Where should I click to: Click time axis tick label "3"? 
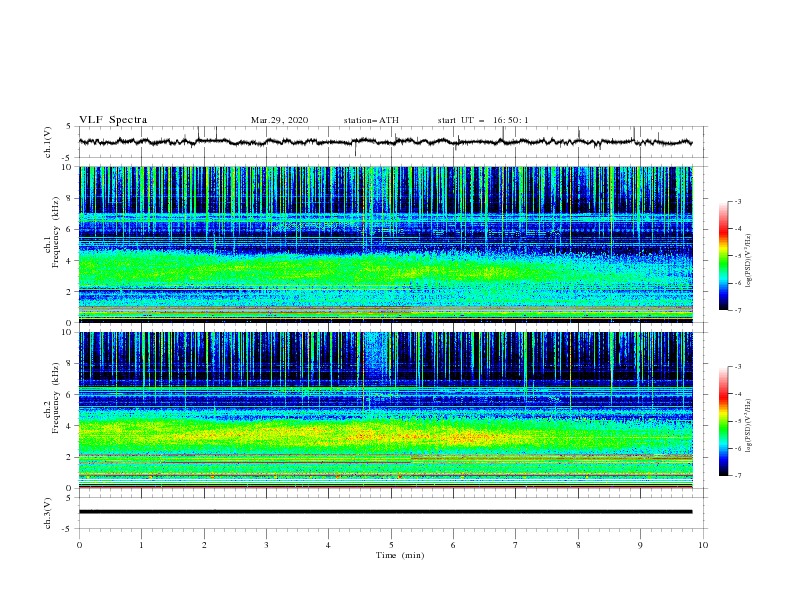point(266,545)
